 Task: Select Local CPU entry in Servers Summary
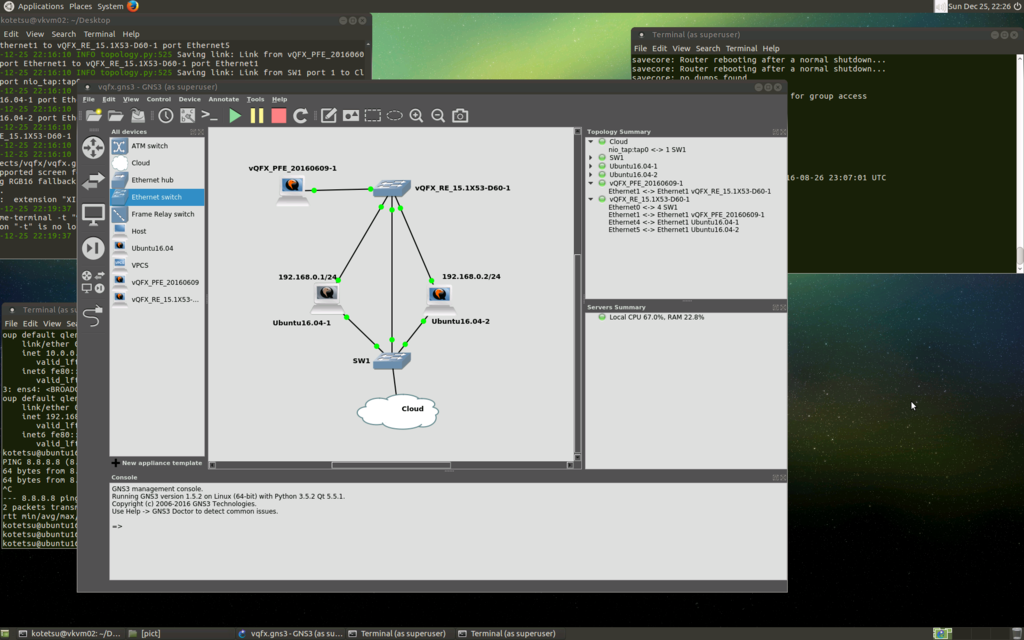tap(656, 317)
